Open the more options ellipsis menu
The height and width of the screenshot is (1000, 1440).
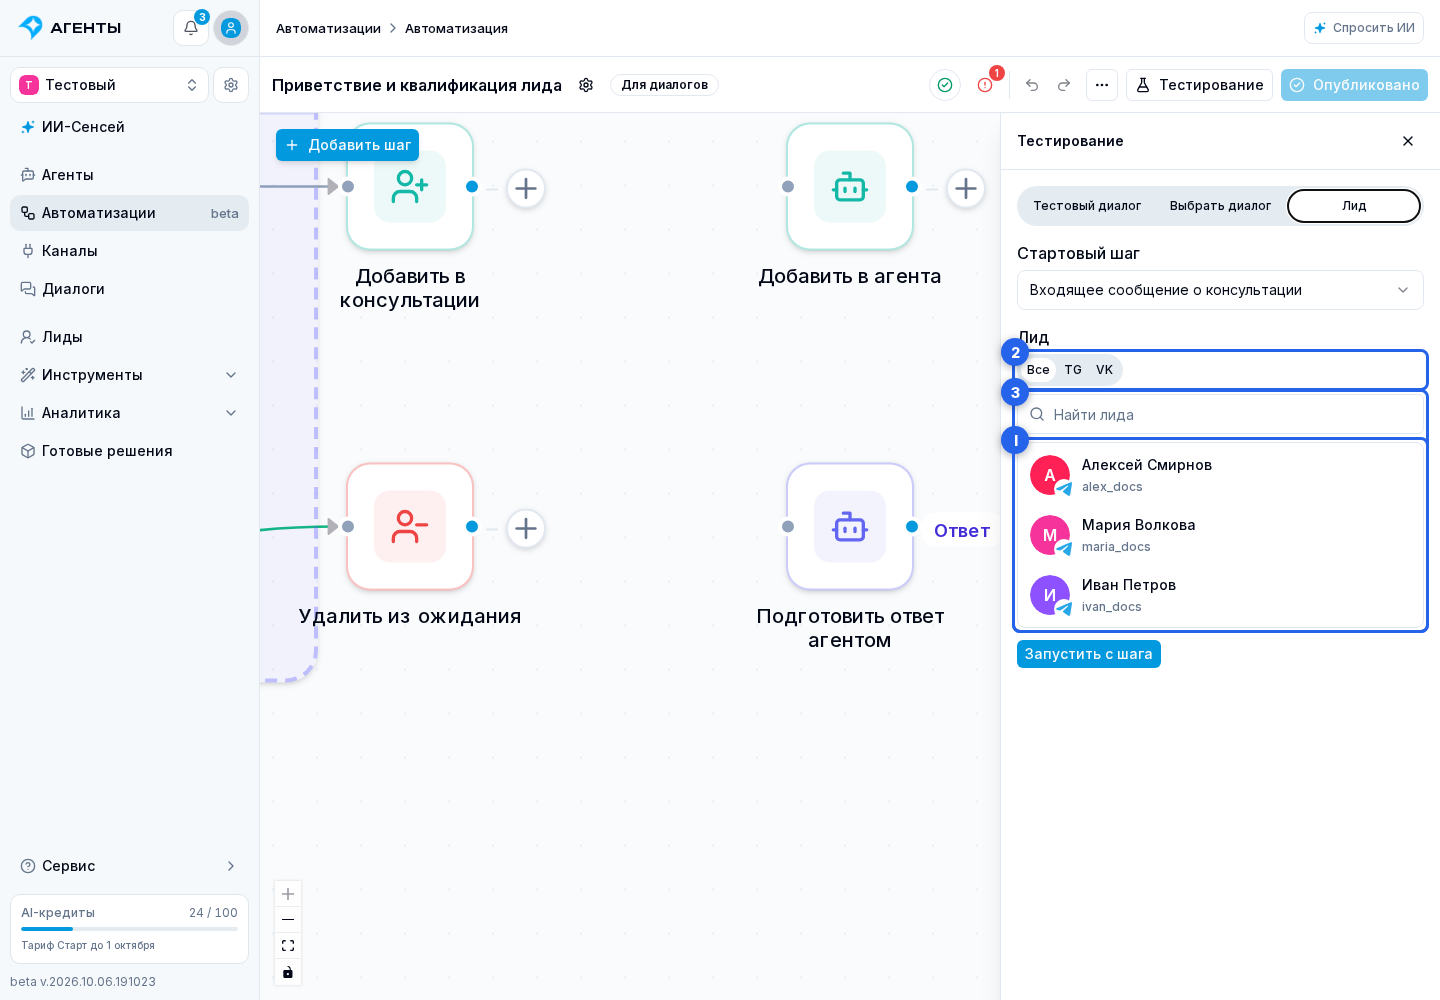click(1102, 85)
